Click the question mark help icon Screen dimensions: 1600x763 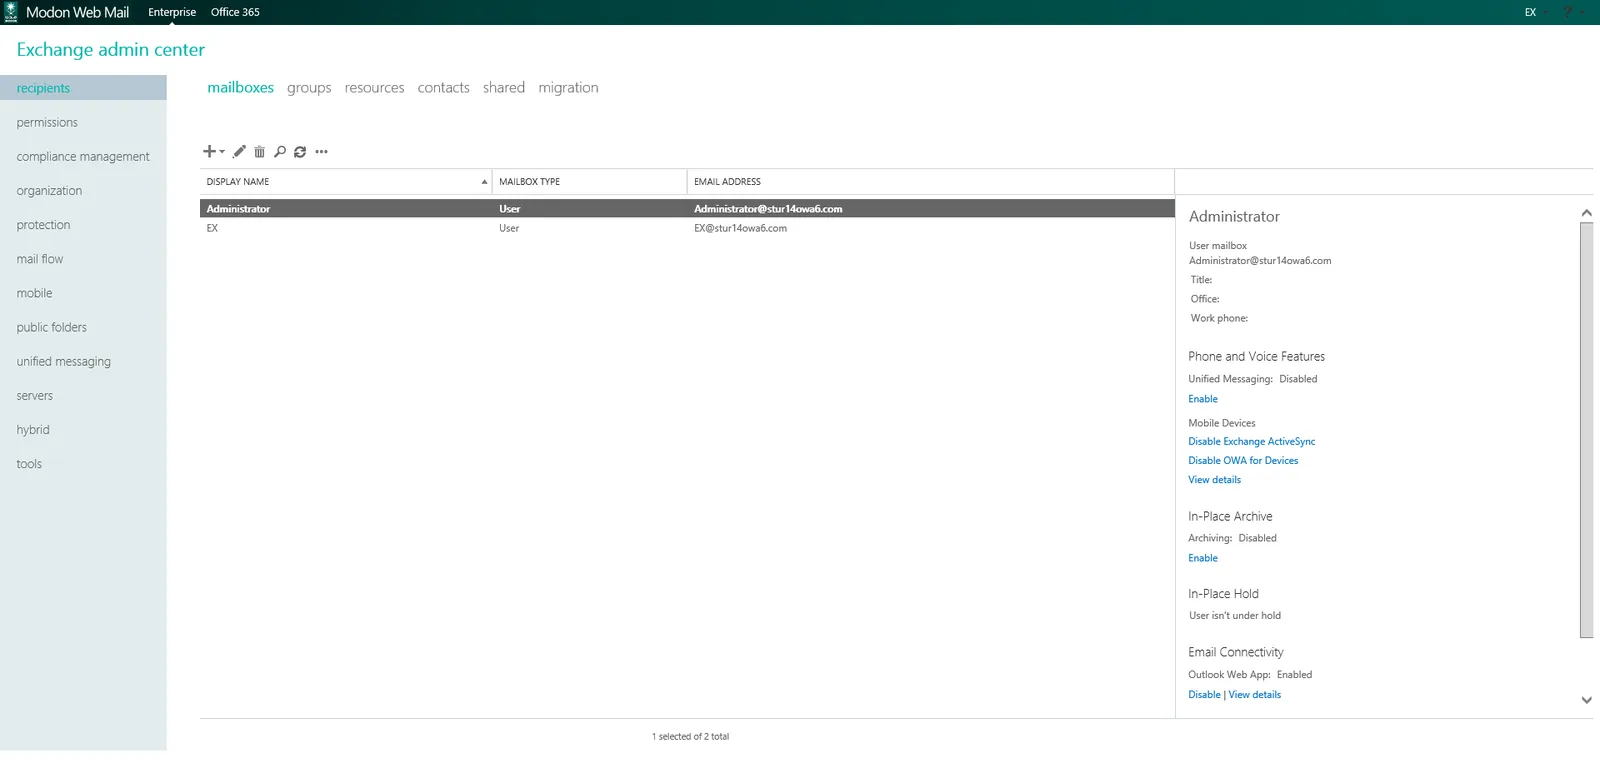(x=1567, y=12)
